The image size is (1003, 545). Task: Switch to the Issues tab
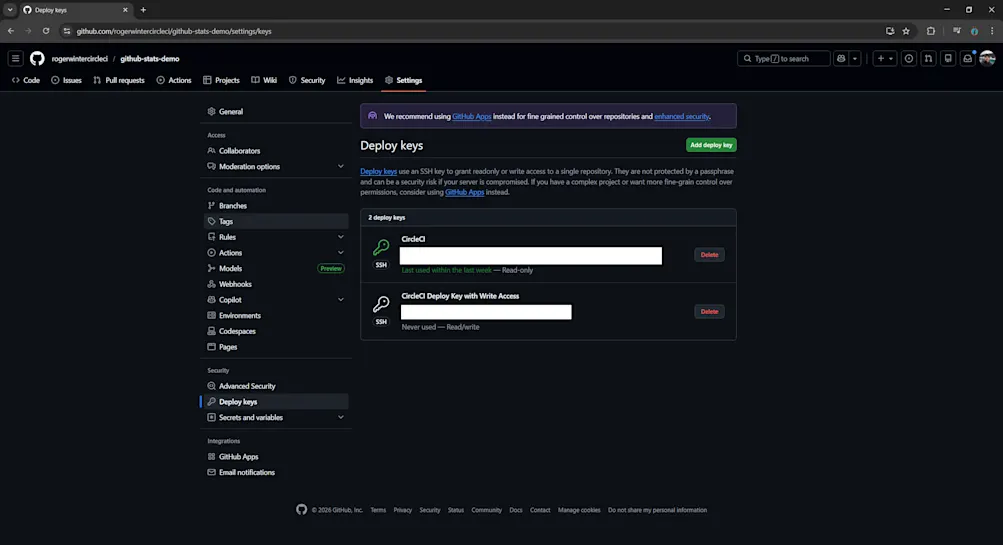pyautogui.click(x=67, y=80)
